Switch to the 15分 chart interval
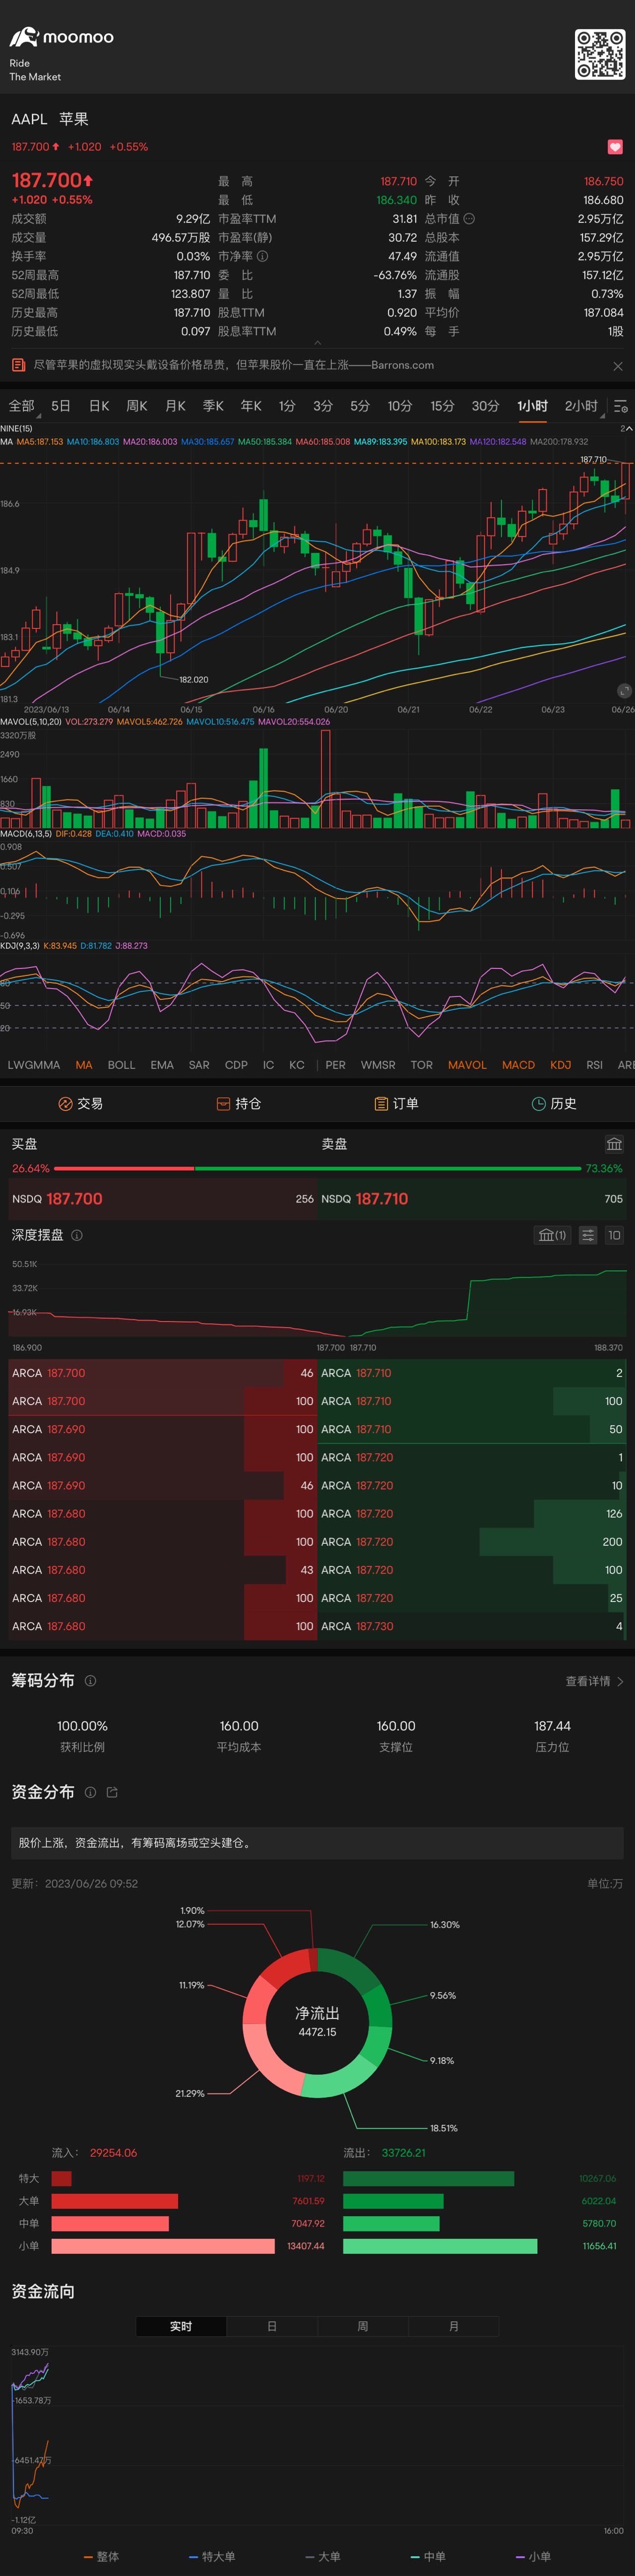 tap(442, 406)
